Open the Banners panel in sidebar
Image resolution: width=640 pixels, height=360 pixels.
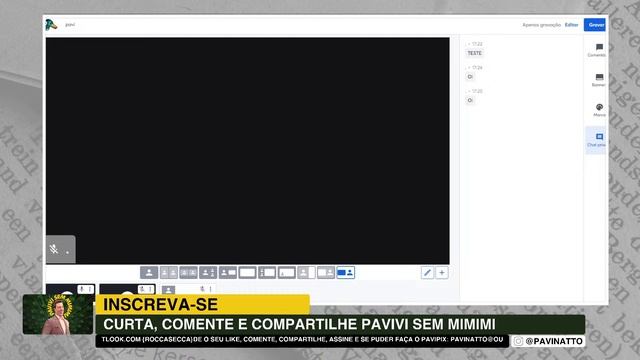pos(598,80)
